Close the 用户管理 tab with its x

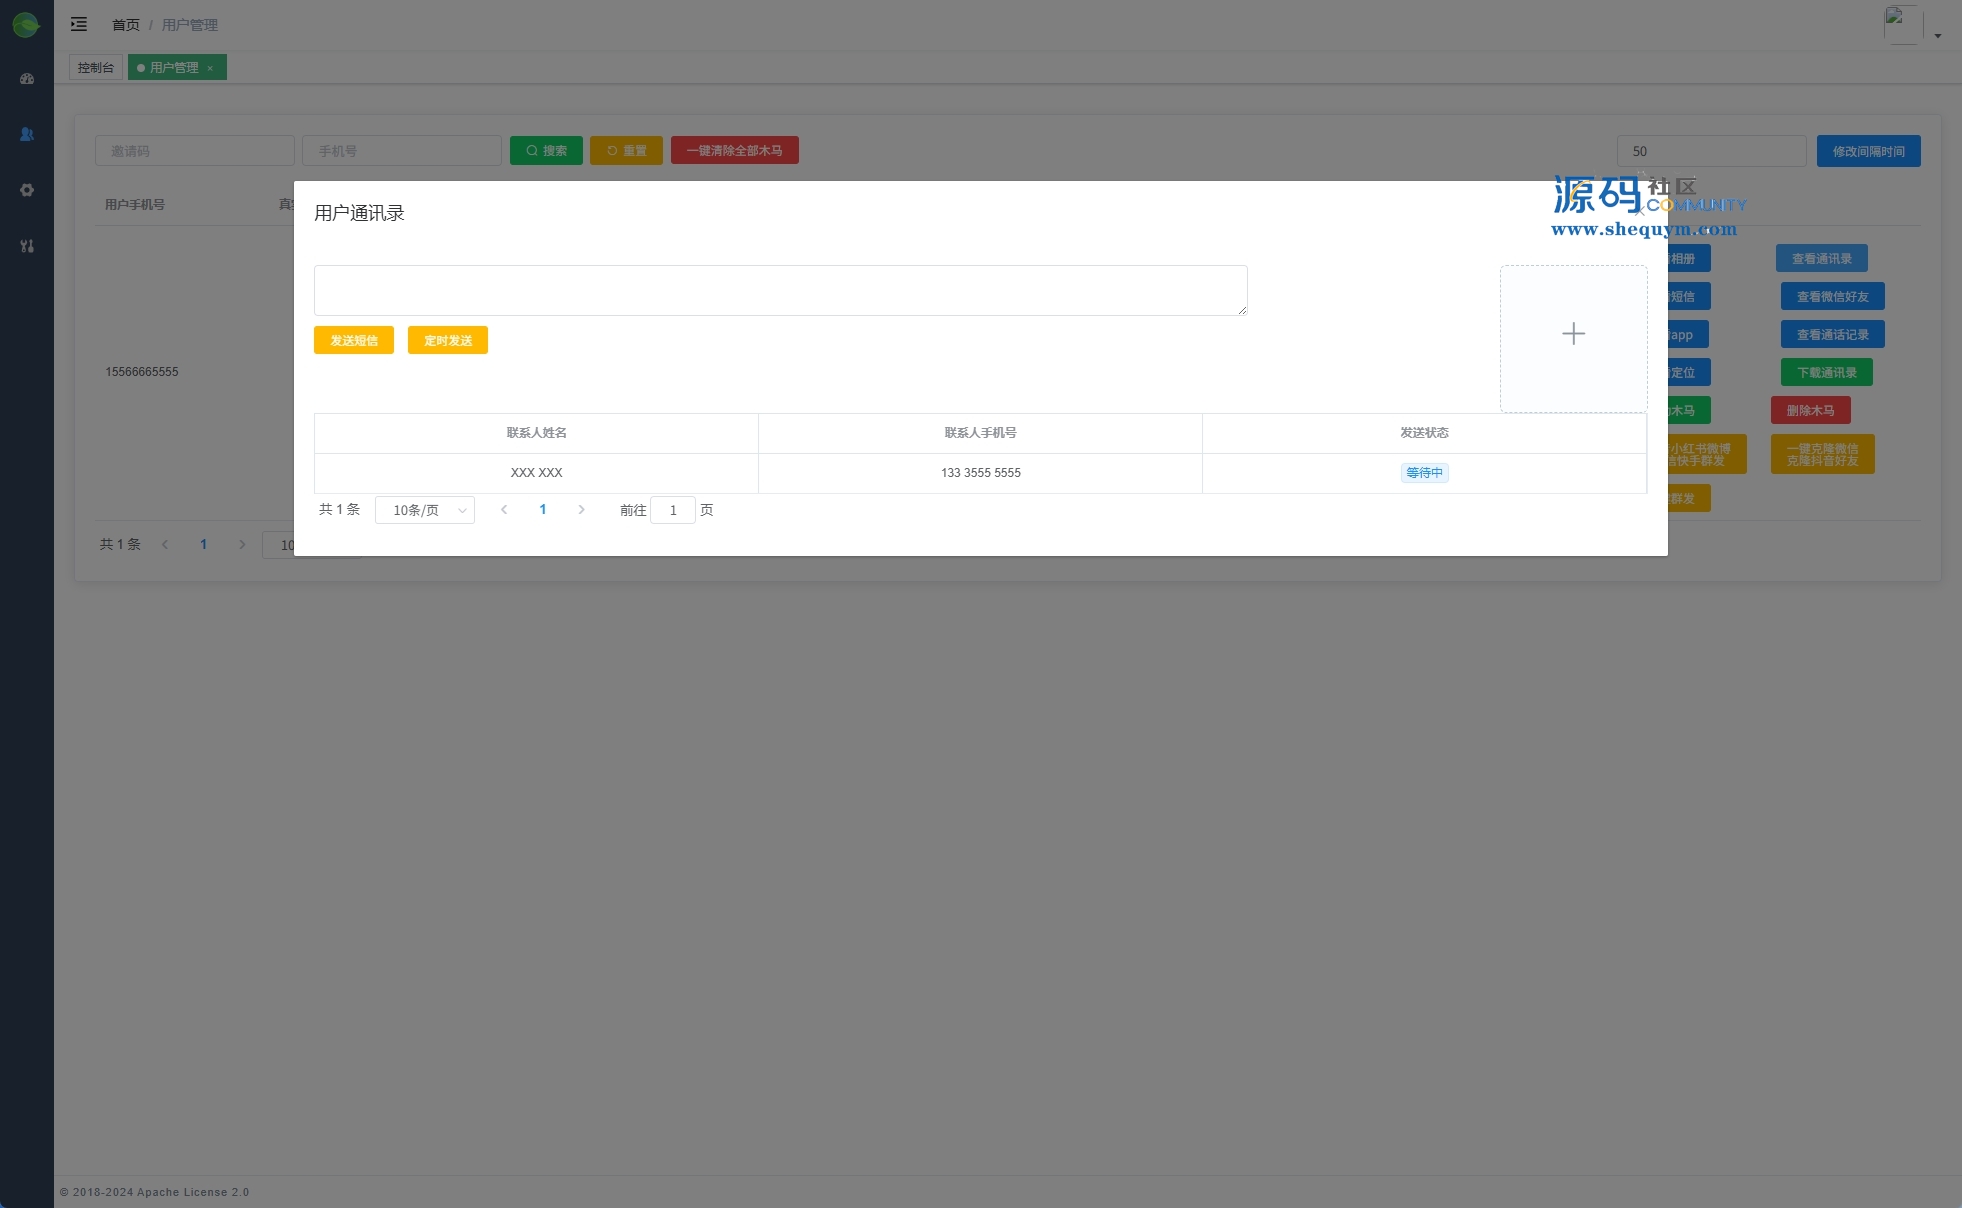coord(210,68)
